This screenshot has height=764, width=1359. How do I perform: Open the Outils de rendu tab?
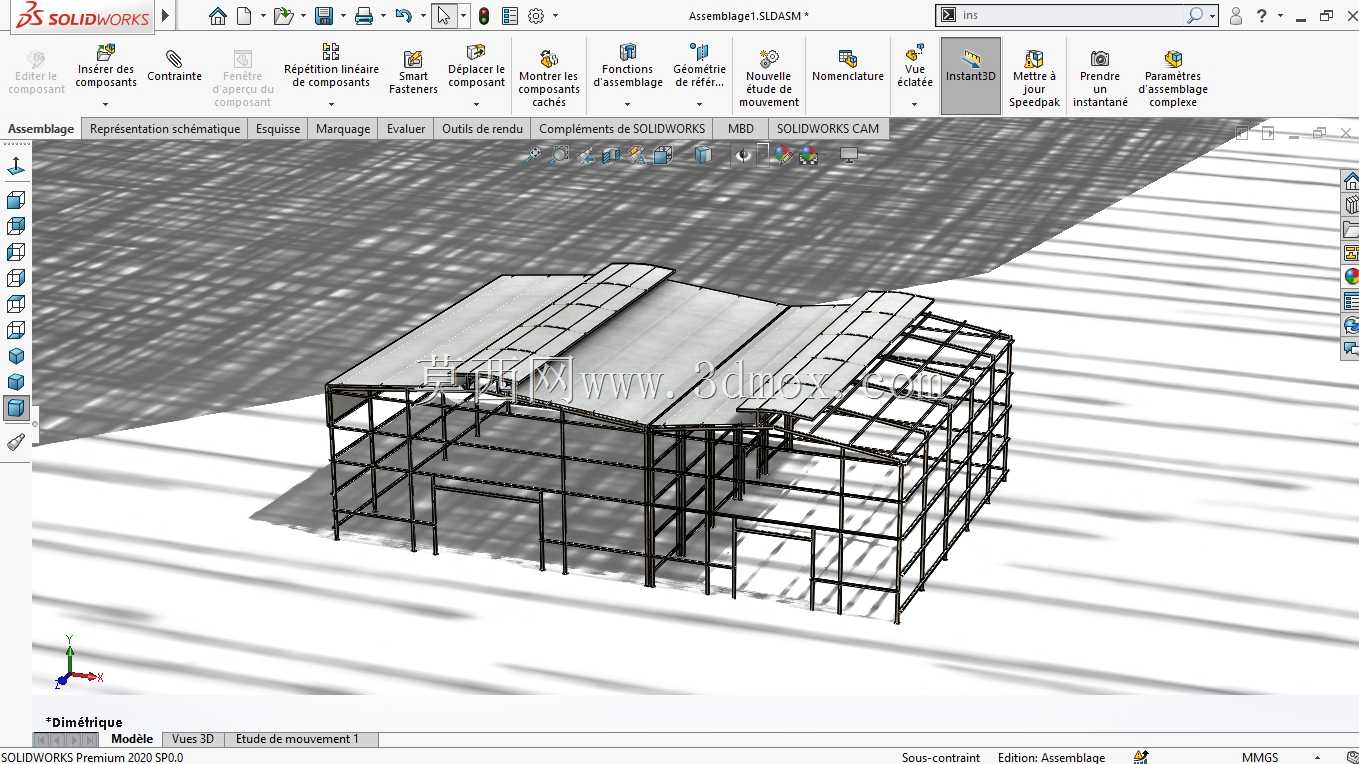click(483, 129)
